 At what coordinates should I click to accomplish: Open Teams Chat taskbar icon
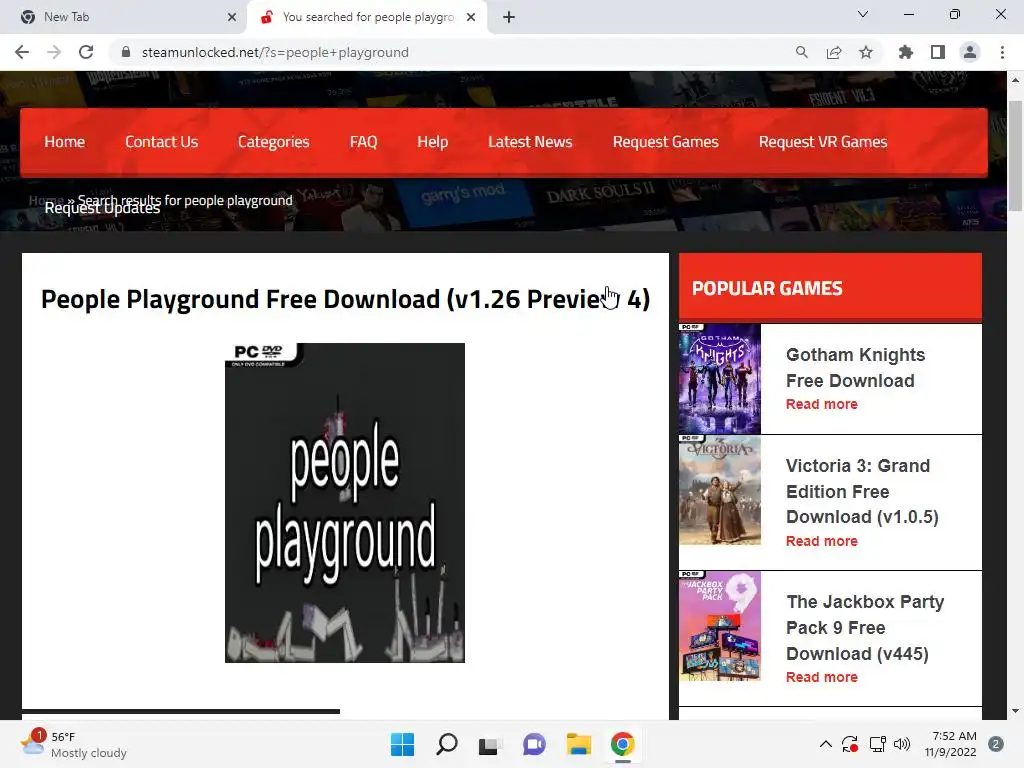pos(534,744)
